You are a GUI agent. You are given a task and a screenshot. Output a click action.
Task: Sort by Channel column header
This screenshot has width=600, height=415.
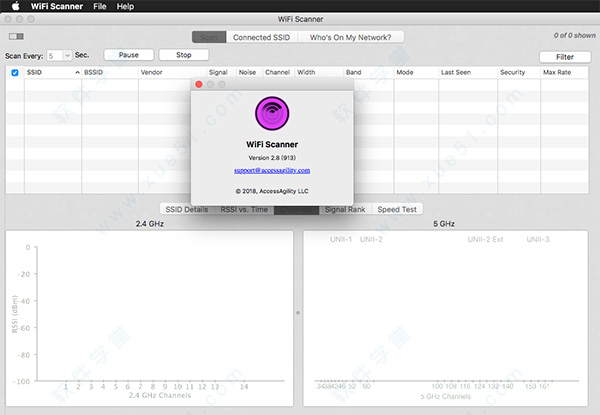tap(277, 72)
